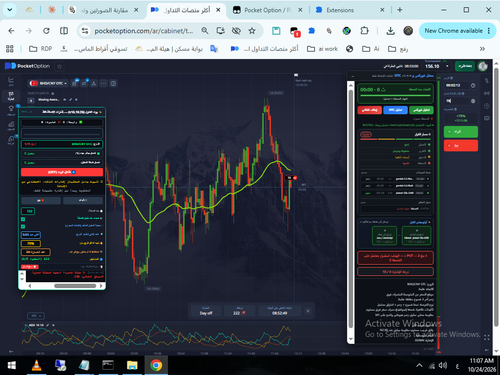
Task: Toggle the second checked checkbox in bot panel
Action: [23, 227]
